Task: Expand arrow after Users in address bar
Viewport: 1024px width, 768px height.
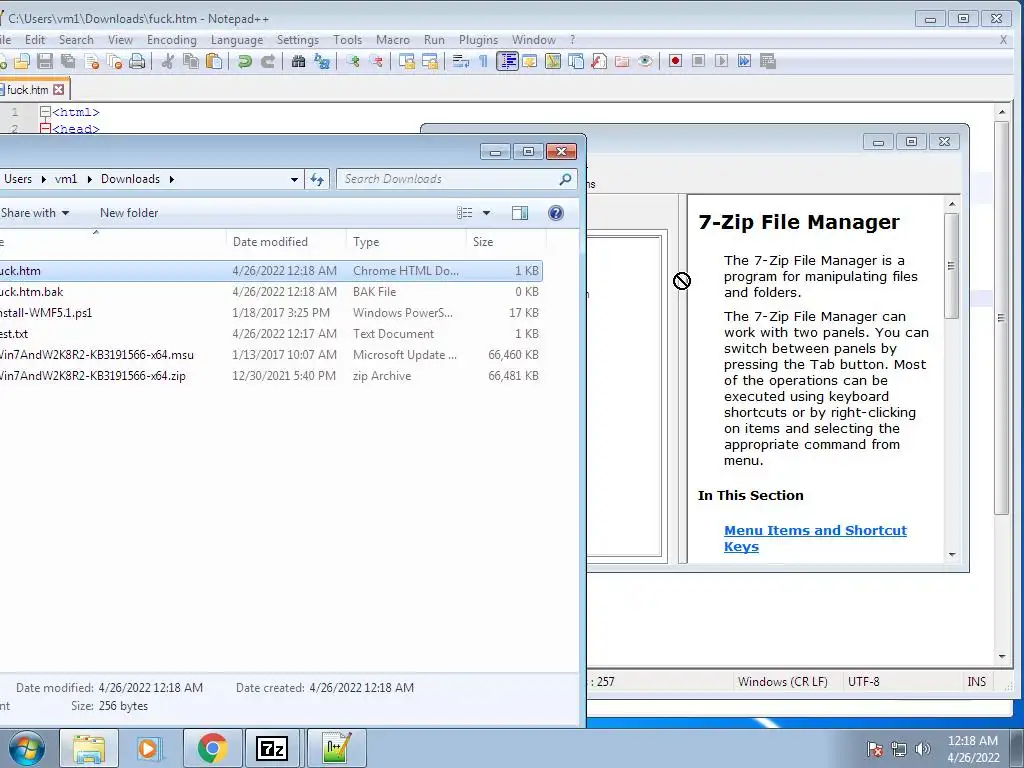Action: [43, 179]
